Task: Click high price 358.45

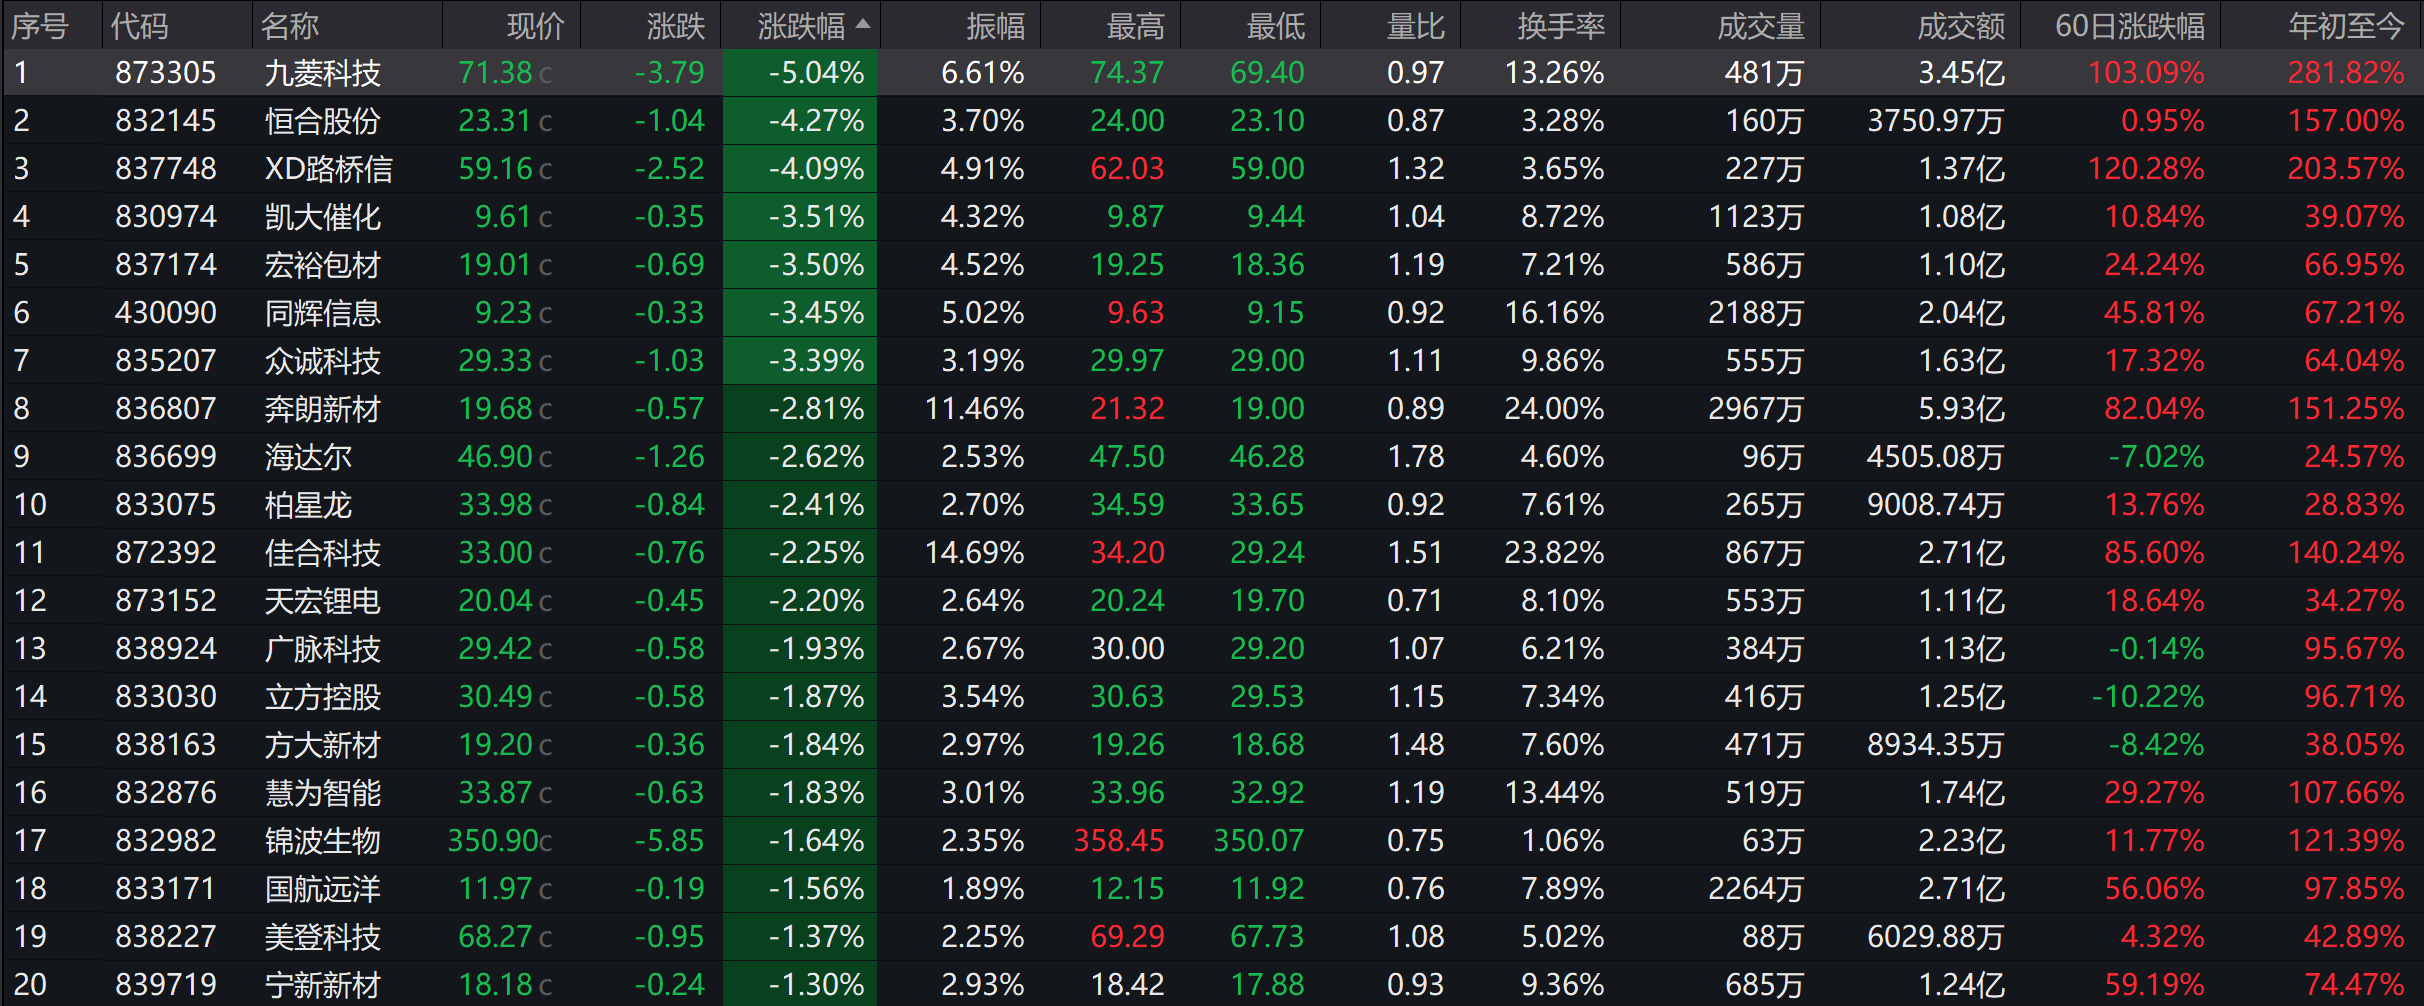Action: click(x=1119, y=841)
